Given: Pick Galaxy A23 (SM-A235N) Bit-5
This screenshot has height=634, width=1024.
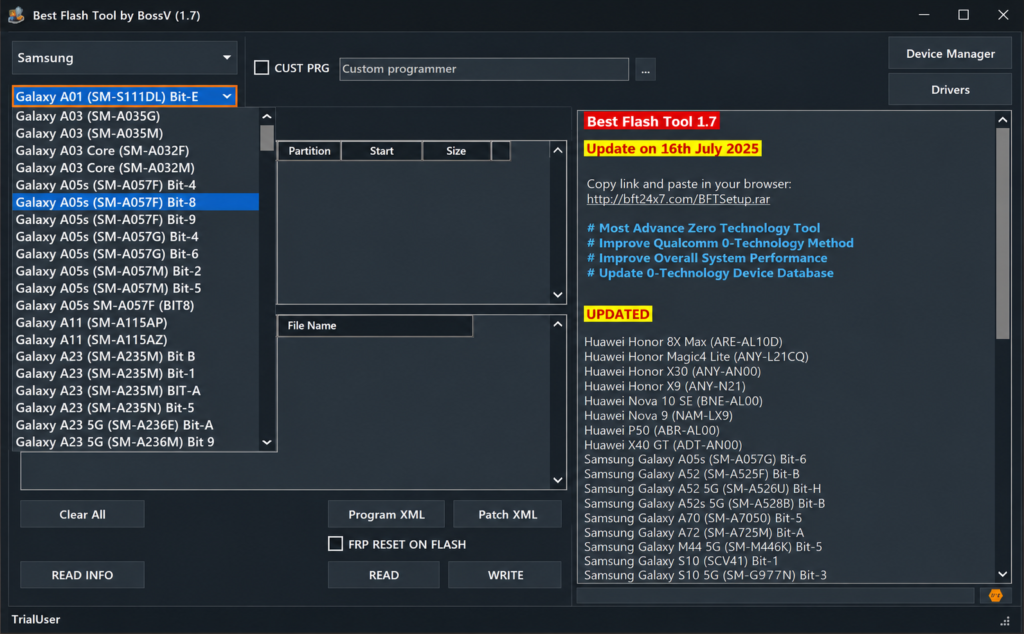Looking at the screenshot, I should (136, 408).
